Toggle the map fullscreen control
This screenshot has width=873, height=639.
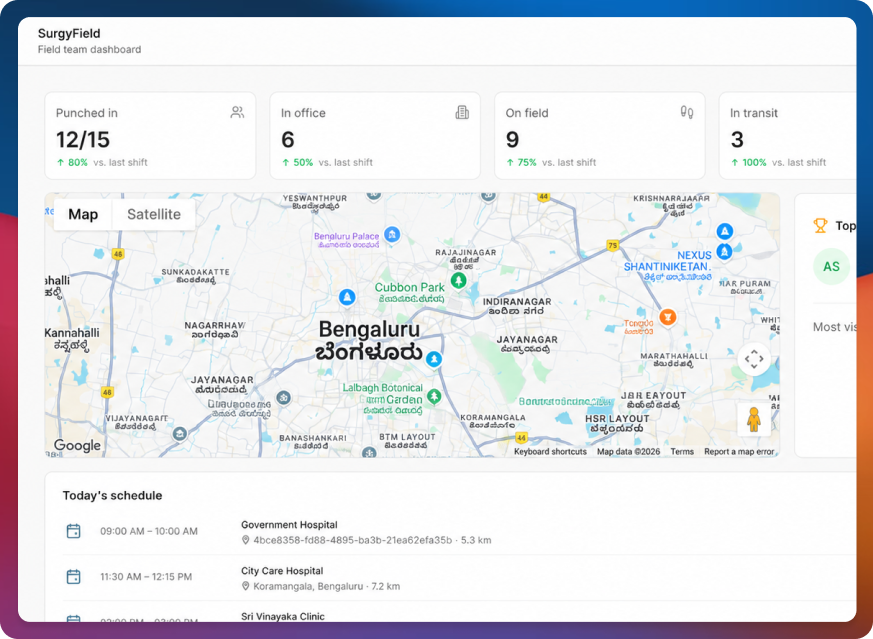[754, 359]
